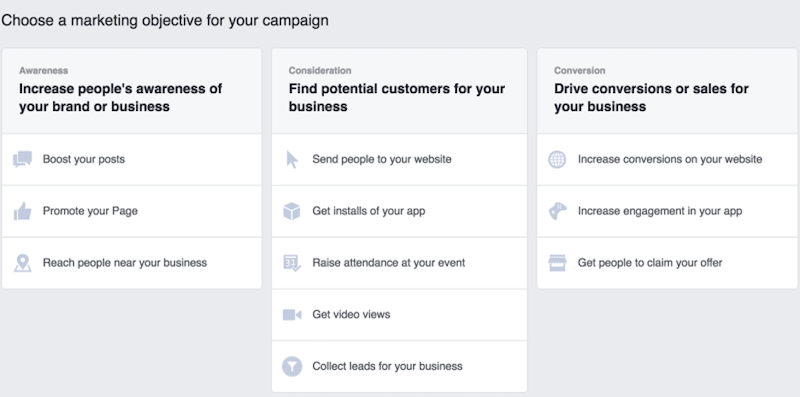
Task: Click the globe website conversions icon
Action: tap(557, 159)
